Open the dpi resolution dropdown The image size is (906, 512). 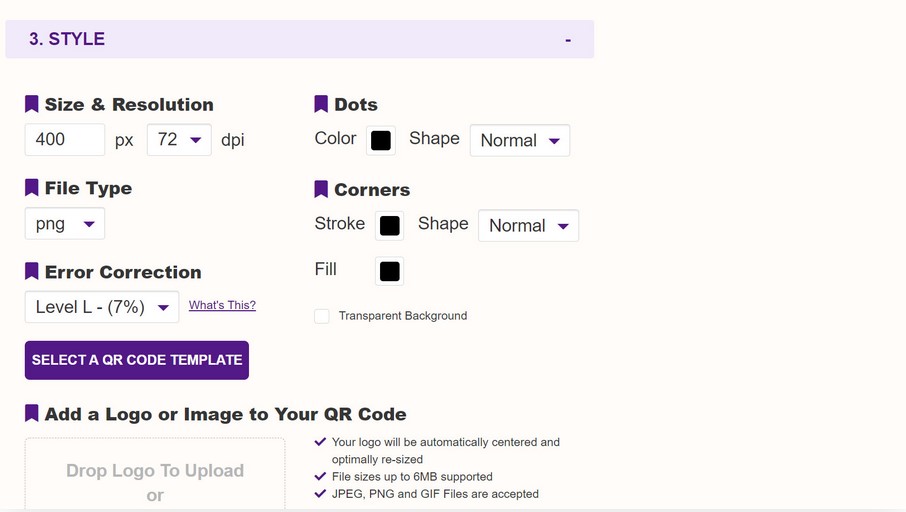[179, 140]
